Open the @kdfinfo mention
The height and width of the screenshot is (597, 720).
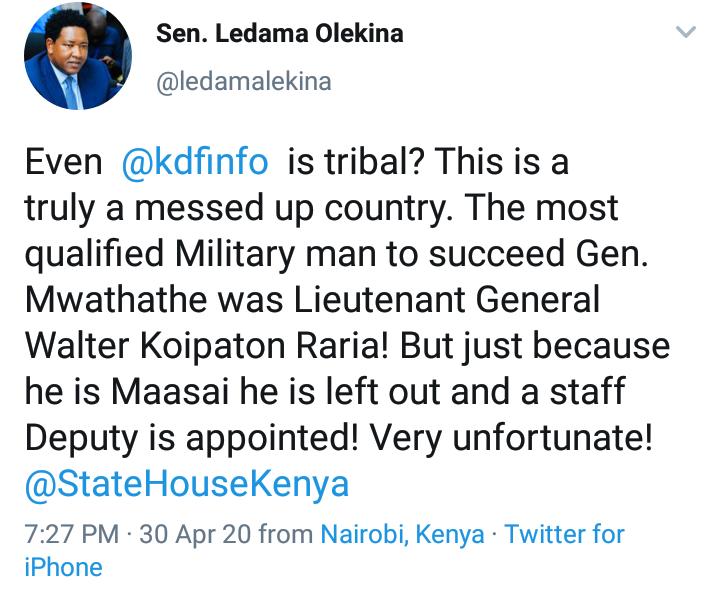194,163
